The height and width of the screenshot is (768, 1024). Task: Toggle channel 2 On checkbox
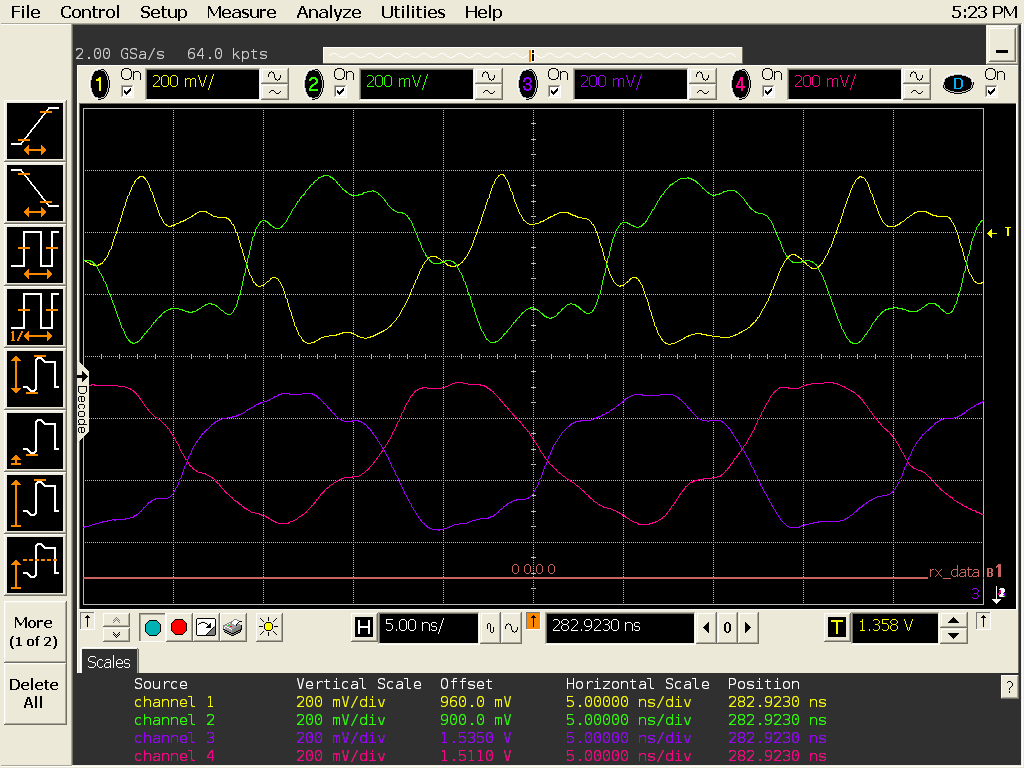pyautogui.click(x=340, y=91)
